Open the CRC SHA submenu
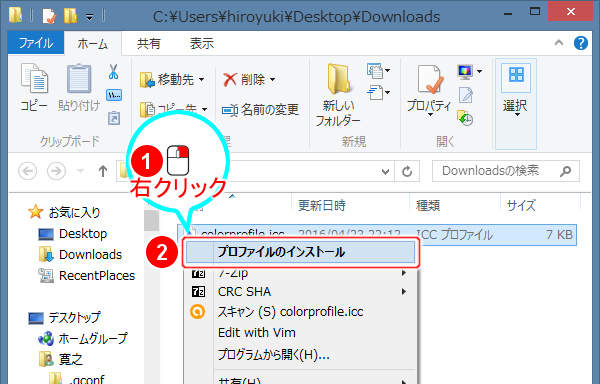This screenshot has width=600, height=384. click(300, 292)
